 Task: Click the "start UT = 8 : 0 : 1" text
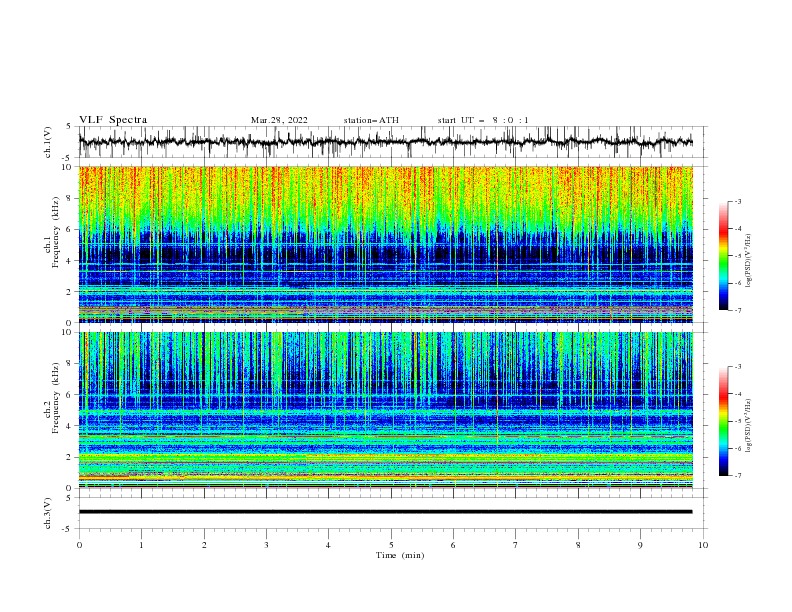[x=483, y=120]
